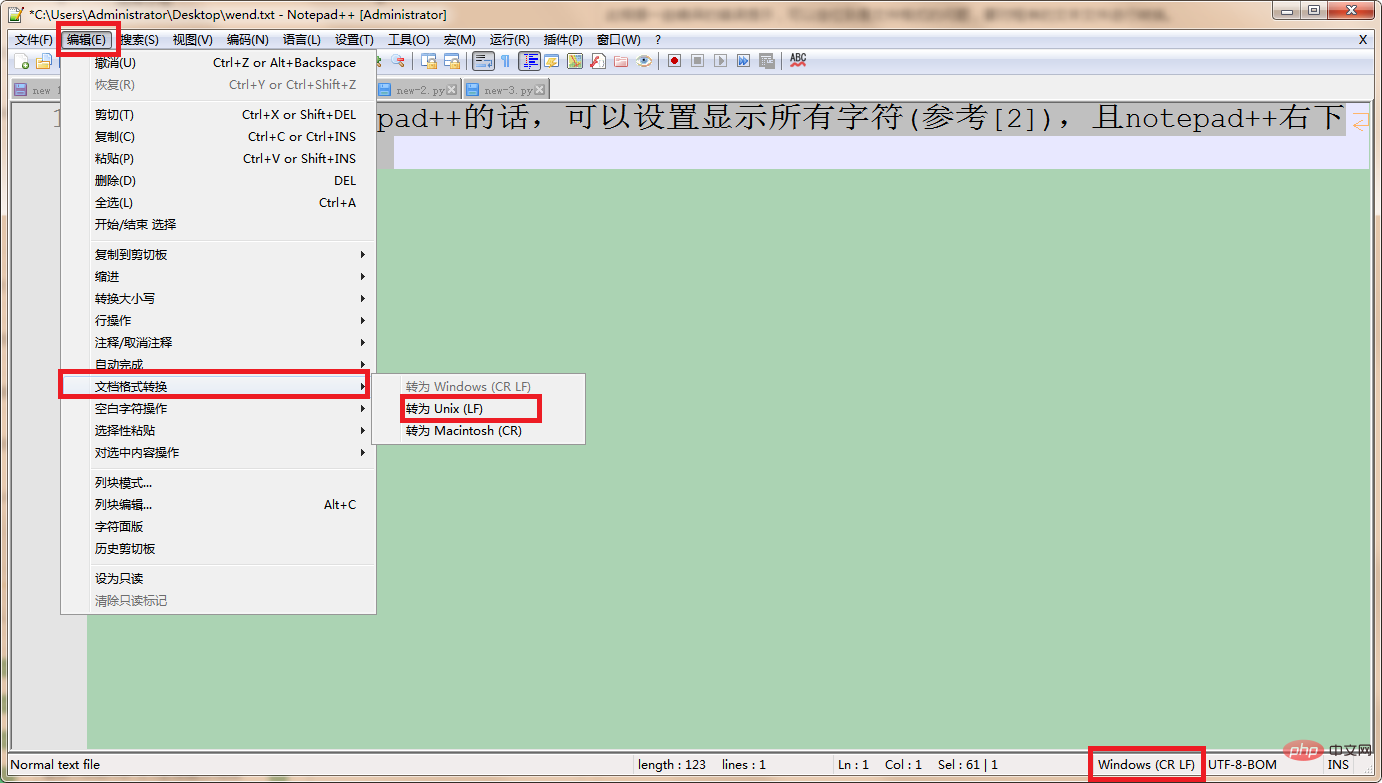
Task: Click INS indicator in status bar
Action: [x=1337, y=765]
